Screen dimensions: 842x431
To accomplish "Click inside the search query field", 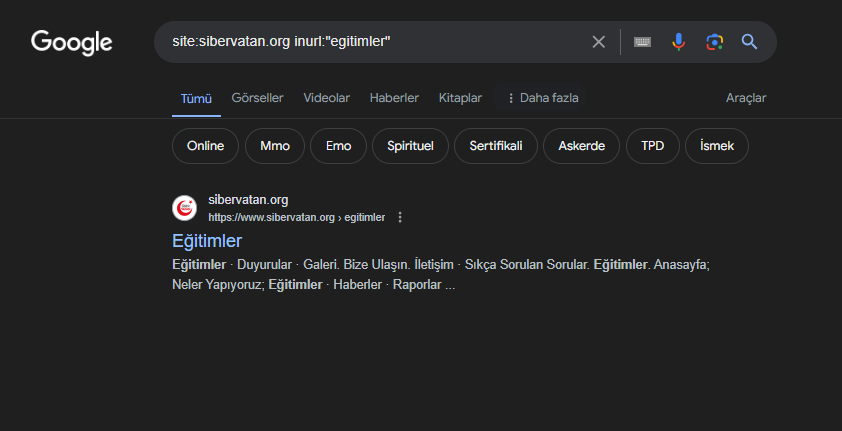I will [370, 42].
